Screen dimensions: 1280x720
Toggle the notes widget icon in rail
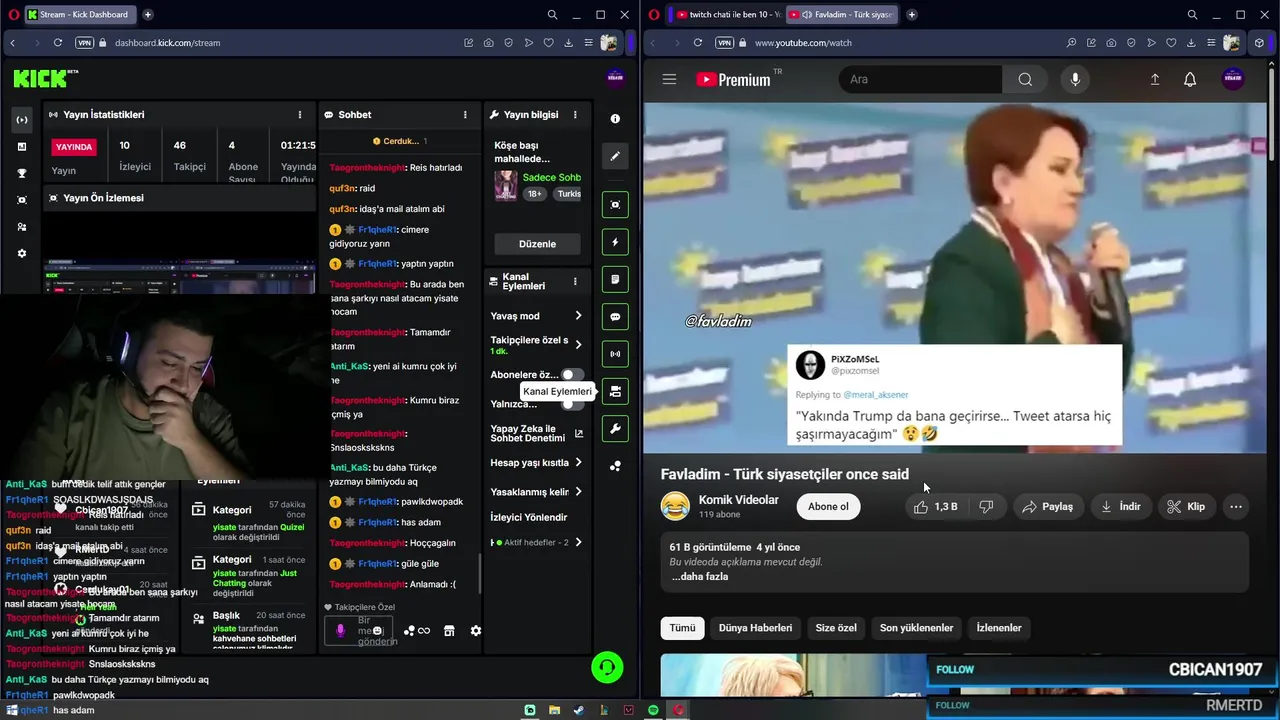coord(615,279)
